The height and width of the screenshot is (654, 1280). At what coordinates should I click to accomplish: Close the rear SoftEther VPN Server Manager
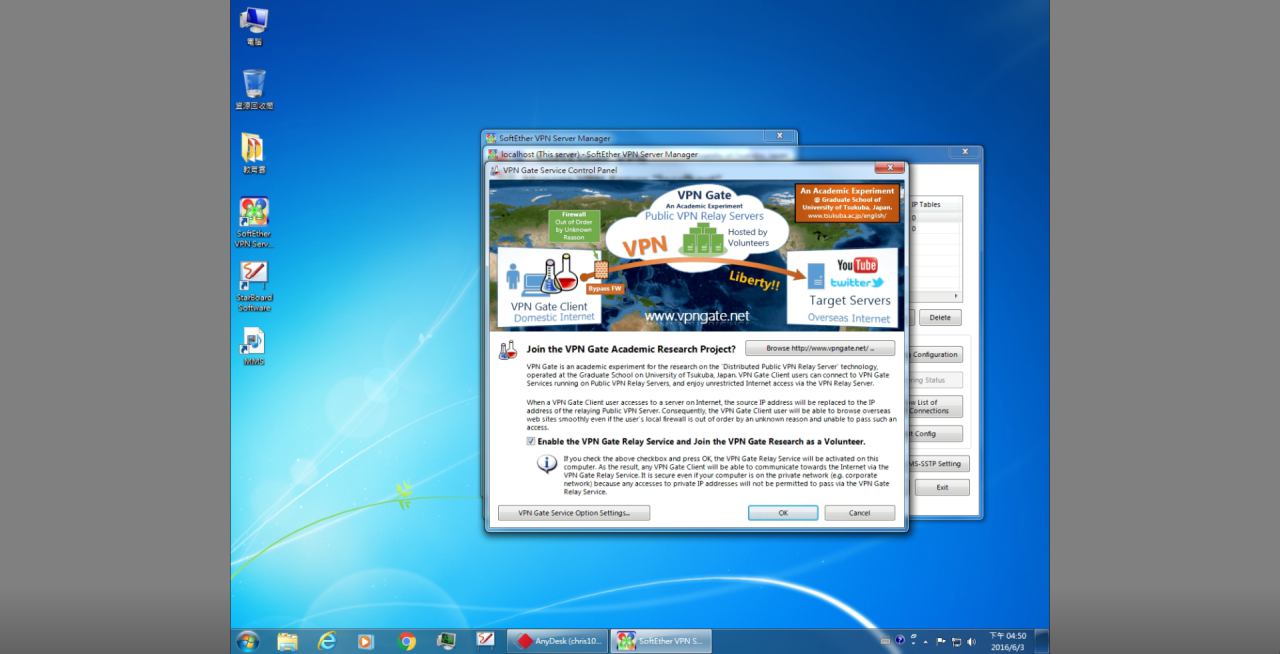779,136
